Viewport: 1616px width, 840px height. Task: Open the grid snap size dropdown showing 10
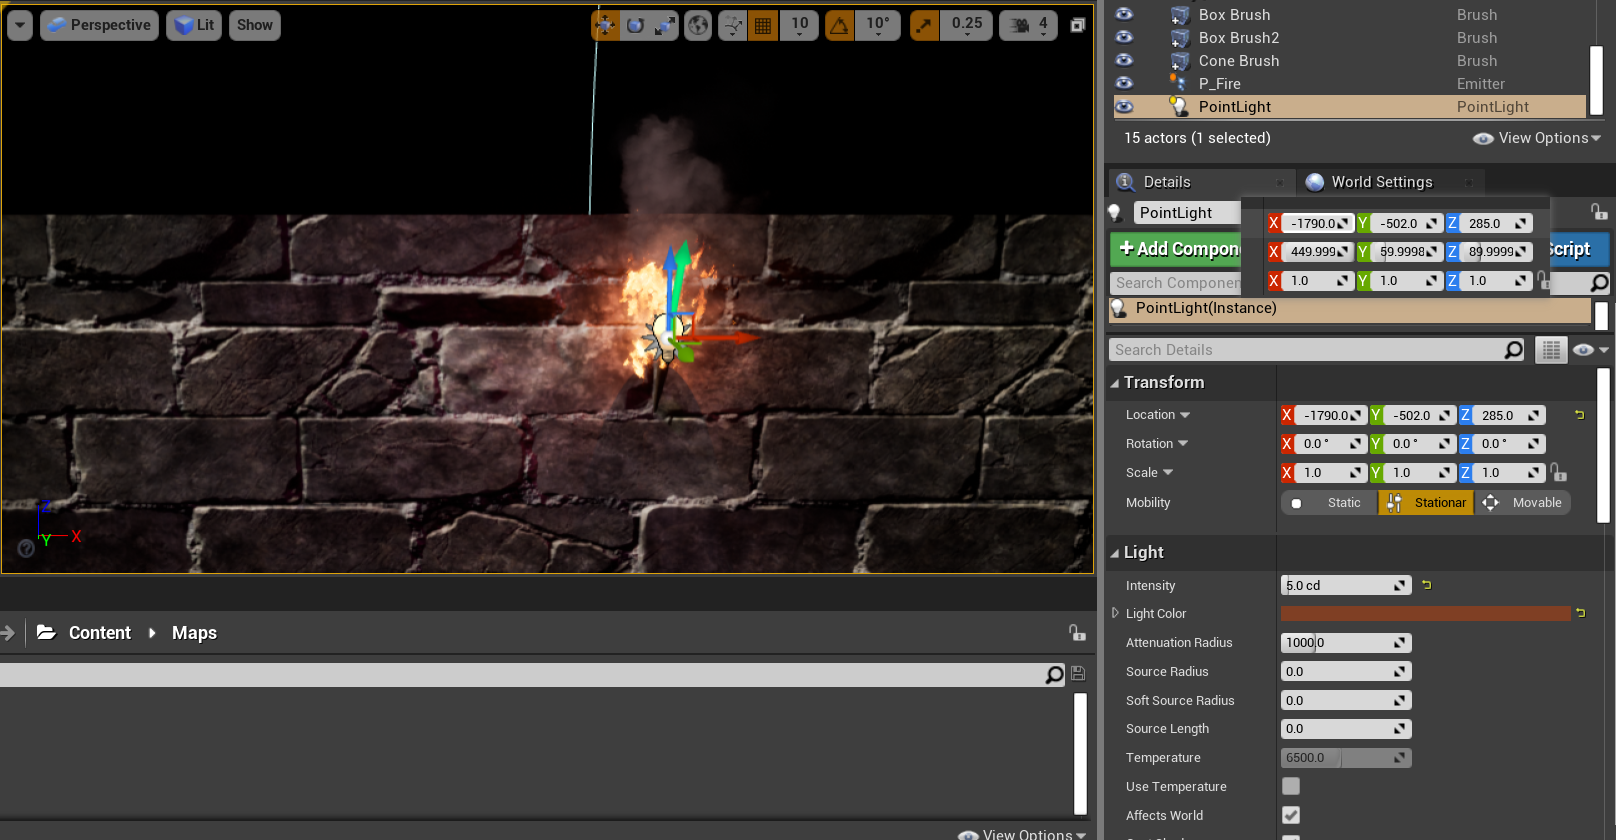800,25
